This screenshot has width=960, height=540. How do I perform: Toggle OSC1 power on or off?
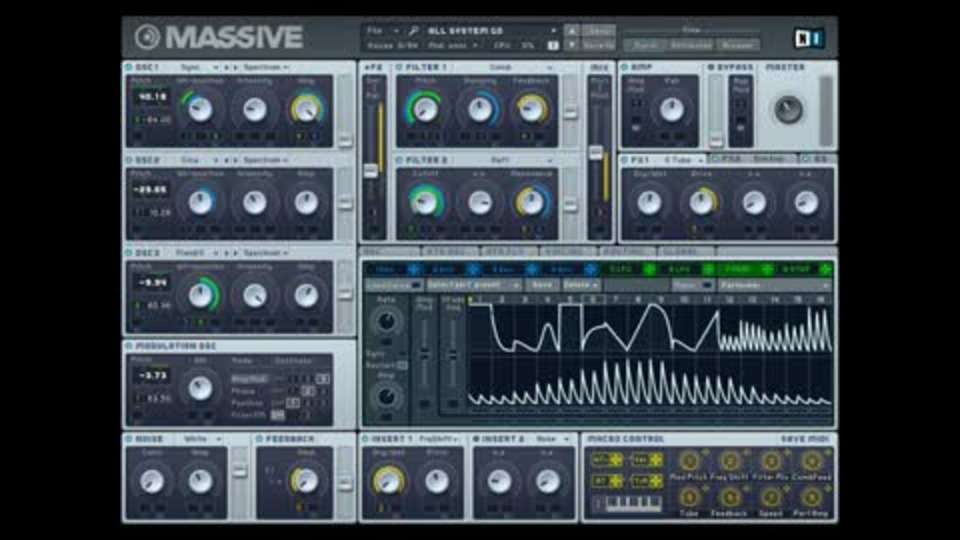coord(129,67)
